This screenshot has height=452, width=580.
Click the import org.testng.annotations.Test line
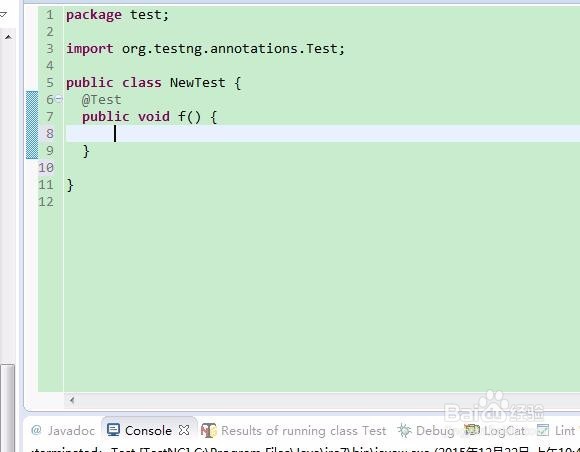click(x=205, y=49)
